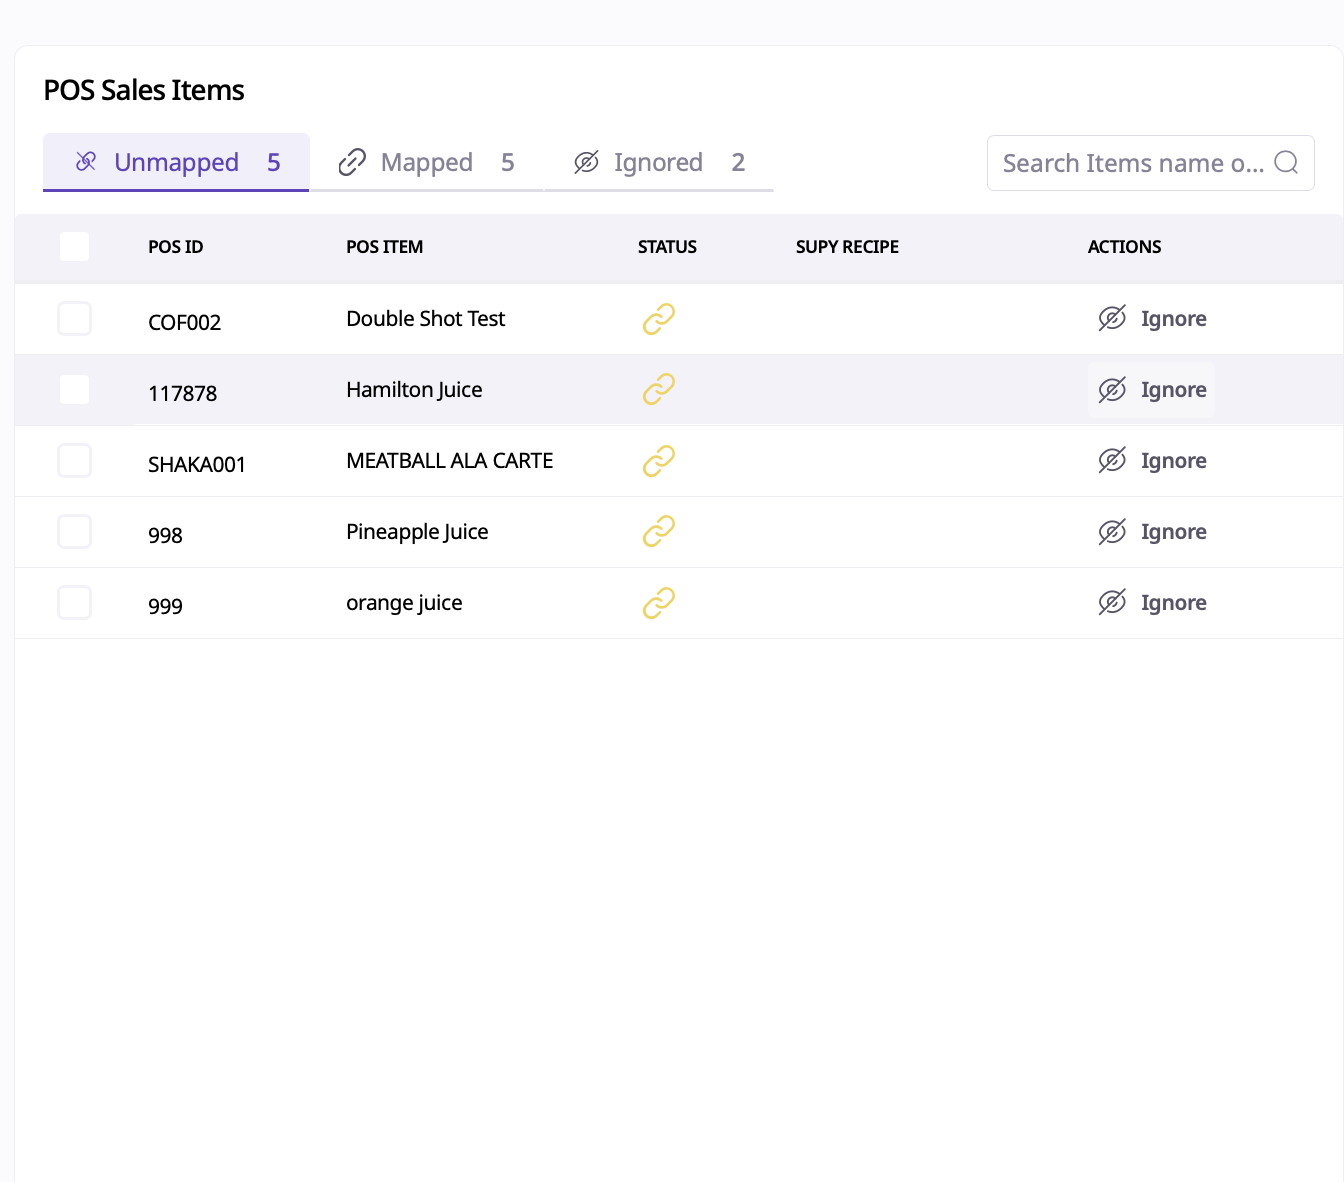The height and width of the screenshot is (1182, 1344).
Task: Click the search magnifier icon
Action: [1286, 163]
